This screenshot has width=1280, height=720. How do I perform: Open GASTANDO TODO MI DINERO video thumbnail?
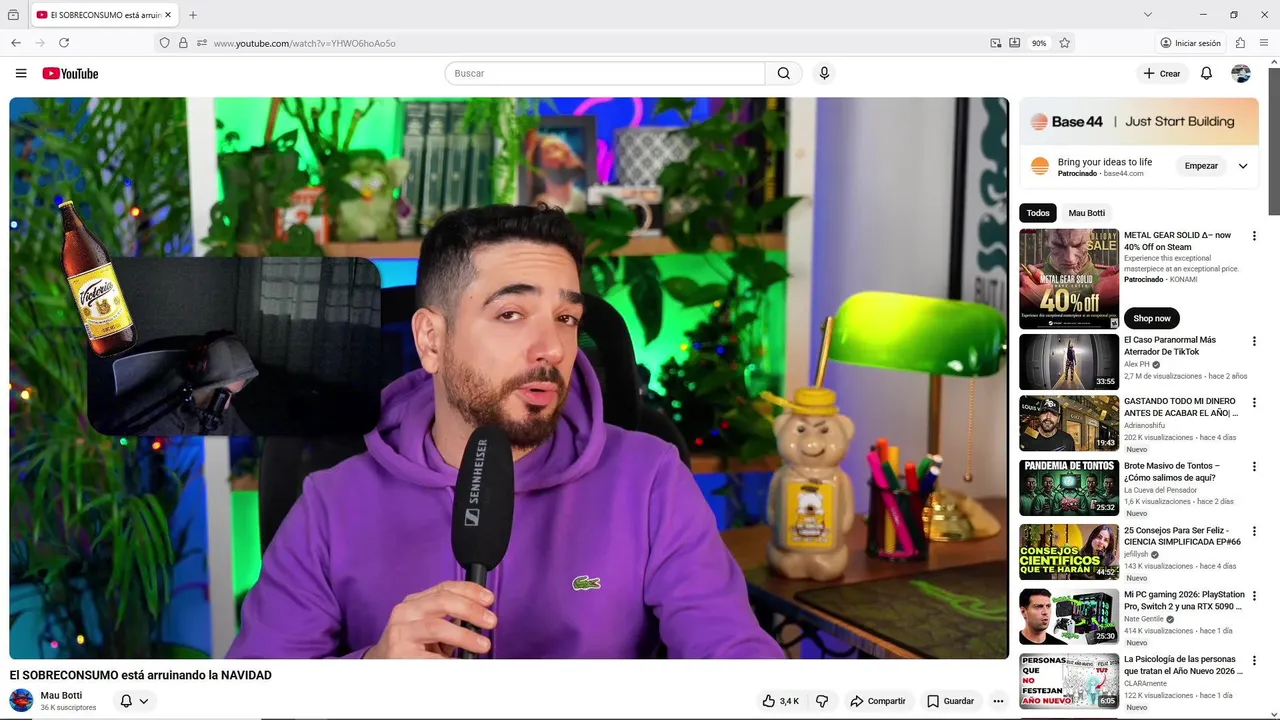point(1069,423)
